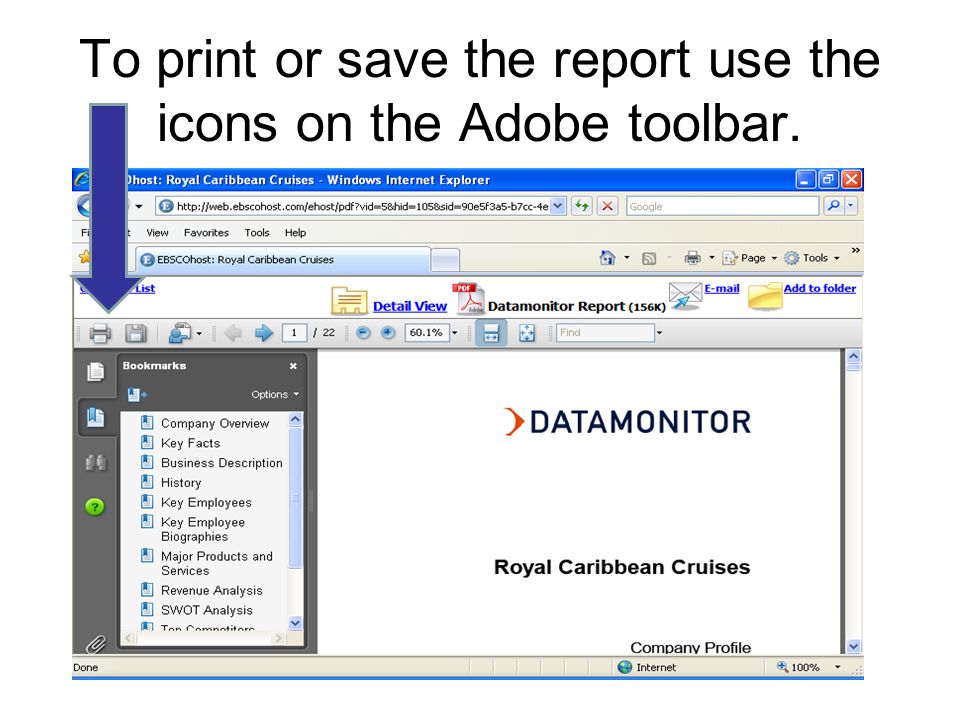Viewport: 960px width, 720px height.
Task: Zoom out with the minus icon
Action: (363, 332)
